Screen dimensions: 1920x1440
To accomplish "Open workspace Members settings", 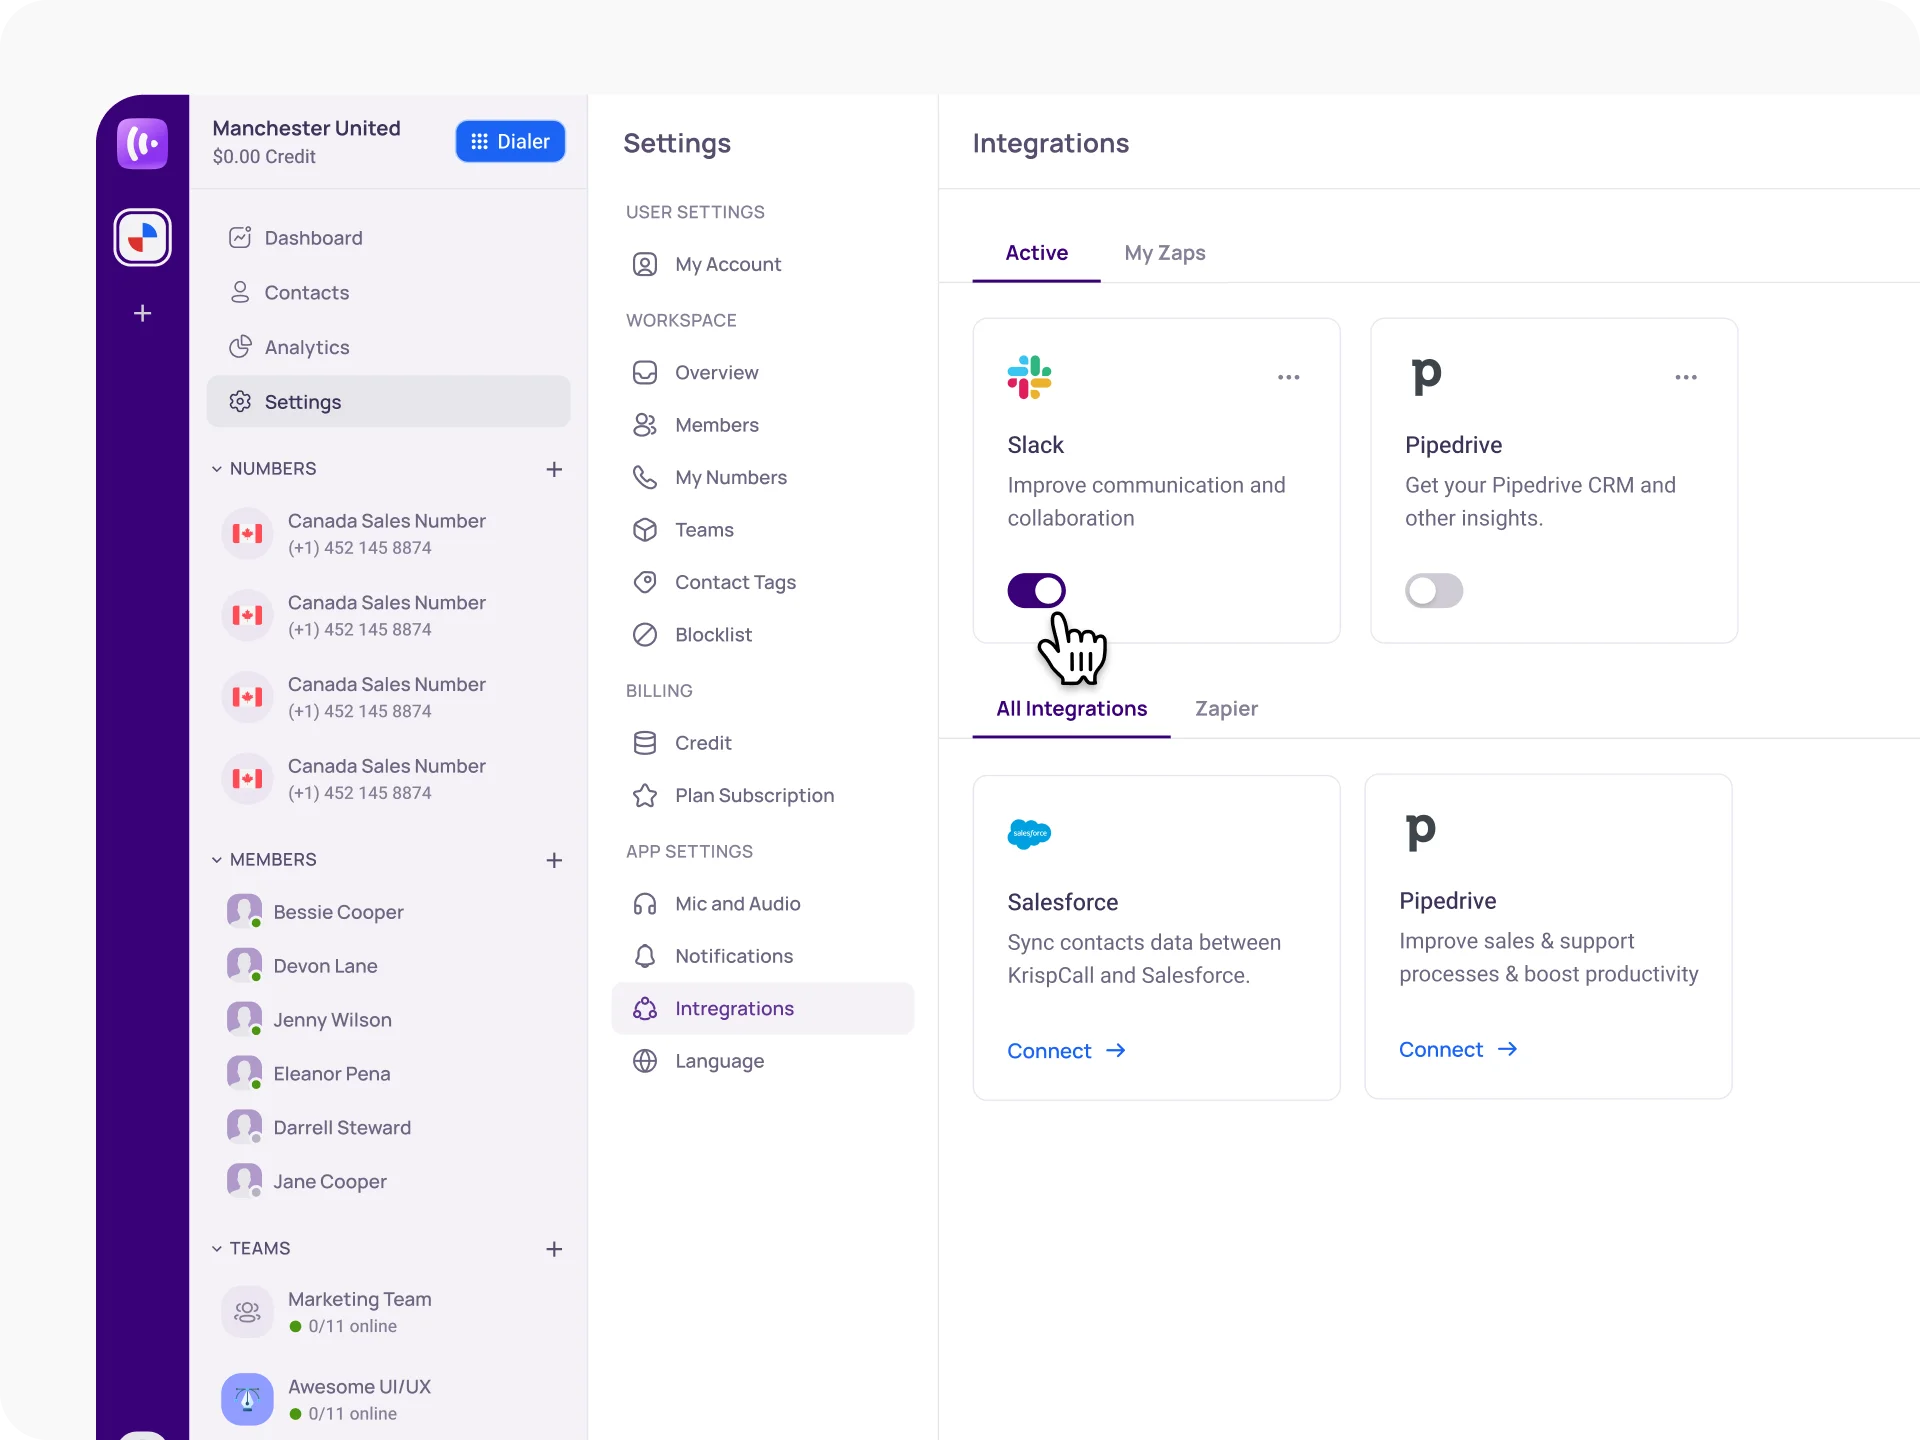I will click(x=762, y=425).
